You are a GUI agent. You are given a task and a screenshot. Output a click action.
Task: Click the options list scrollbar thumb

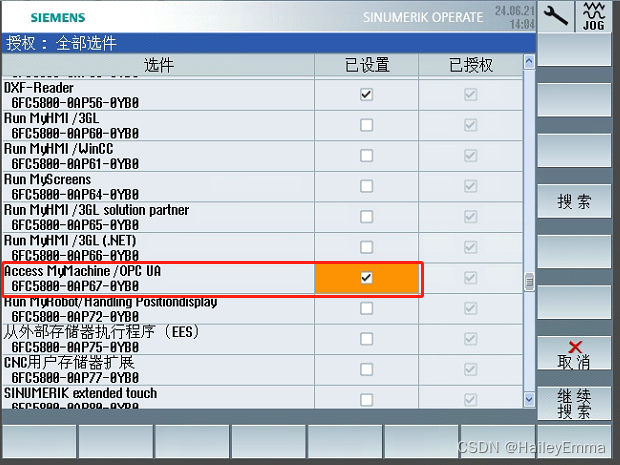click(x=529, y=282)
